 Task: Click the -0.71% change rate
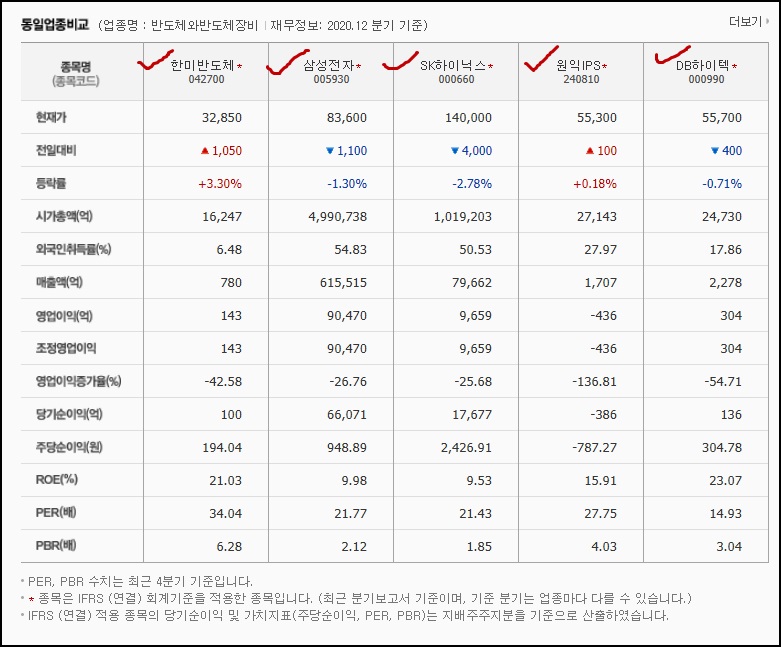click(x=722, y=184)
